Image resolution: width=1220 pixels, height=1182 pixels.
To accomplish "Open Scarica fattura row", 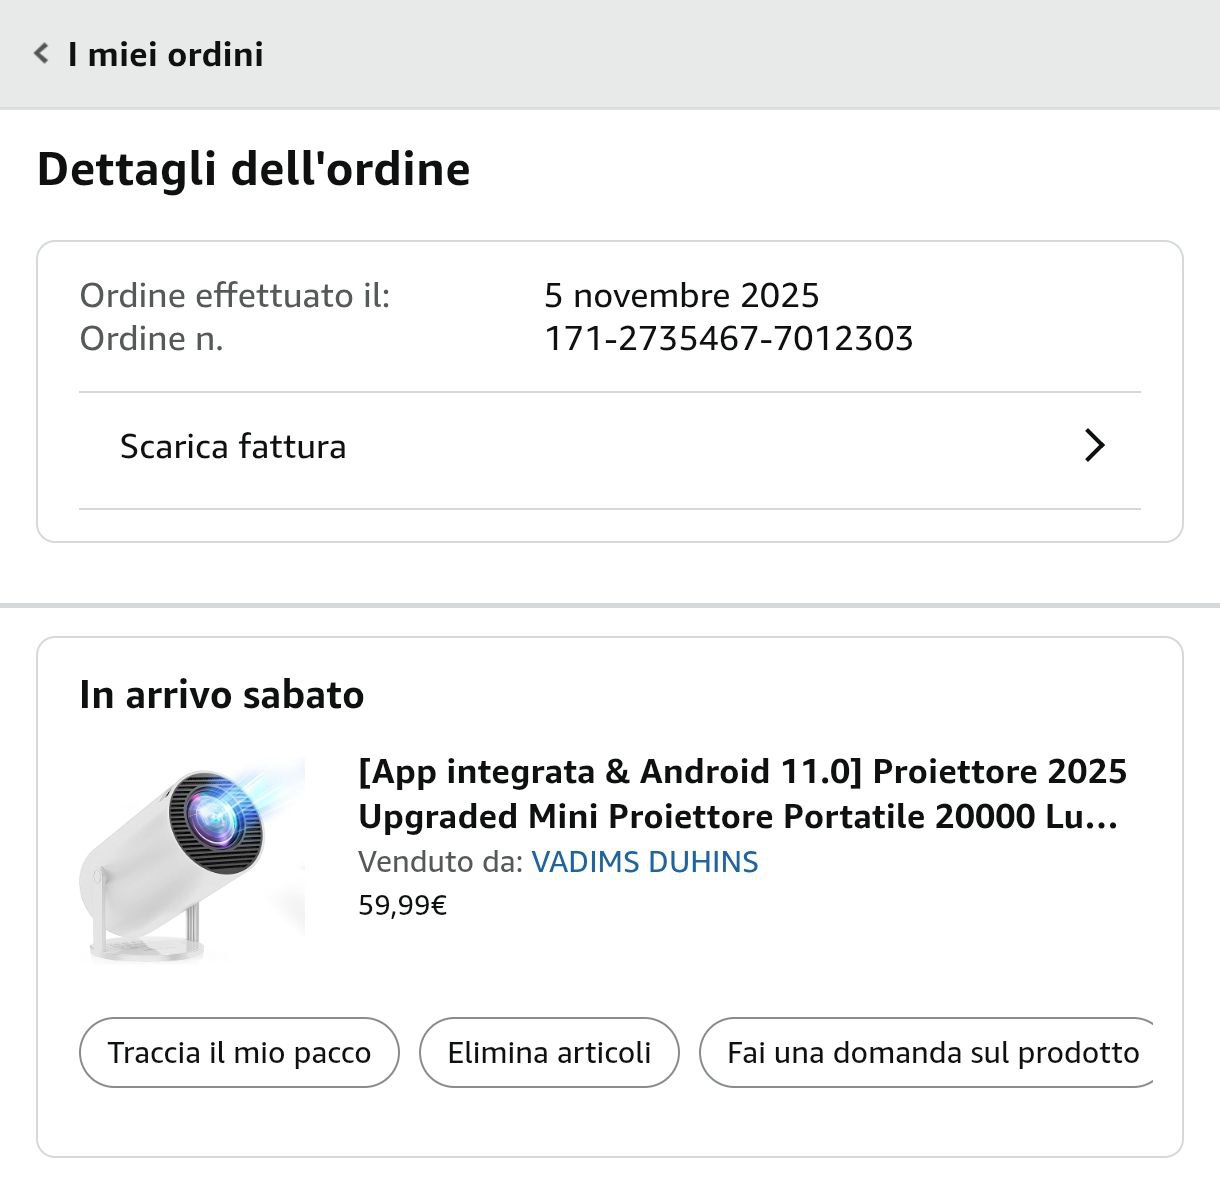I will (x=232, y=446).
